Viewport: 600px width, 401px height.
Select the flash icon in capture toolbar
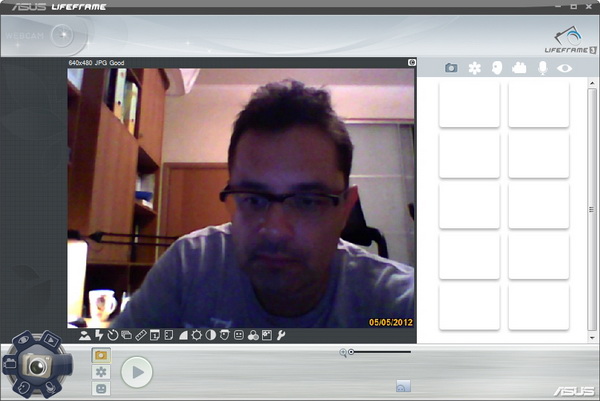pos(99,335)
